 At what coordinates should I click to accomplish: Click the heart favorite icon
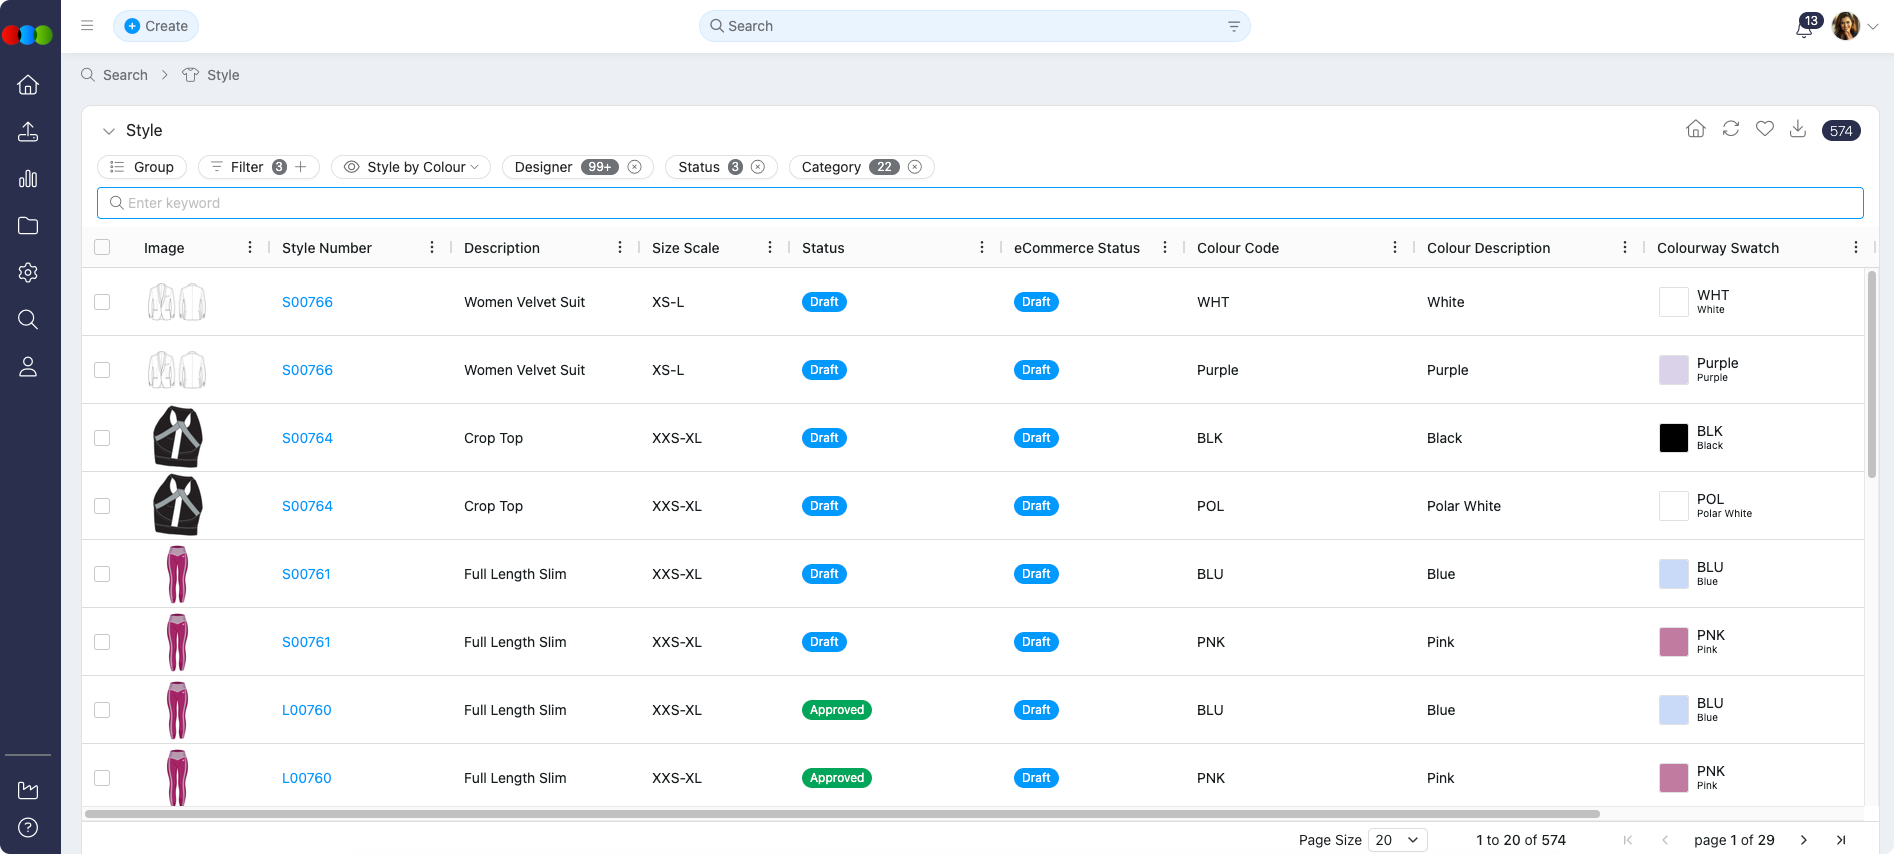[1764, 129]
